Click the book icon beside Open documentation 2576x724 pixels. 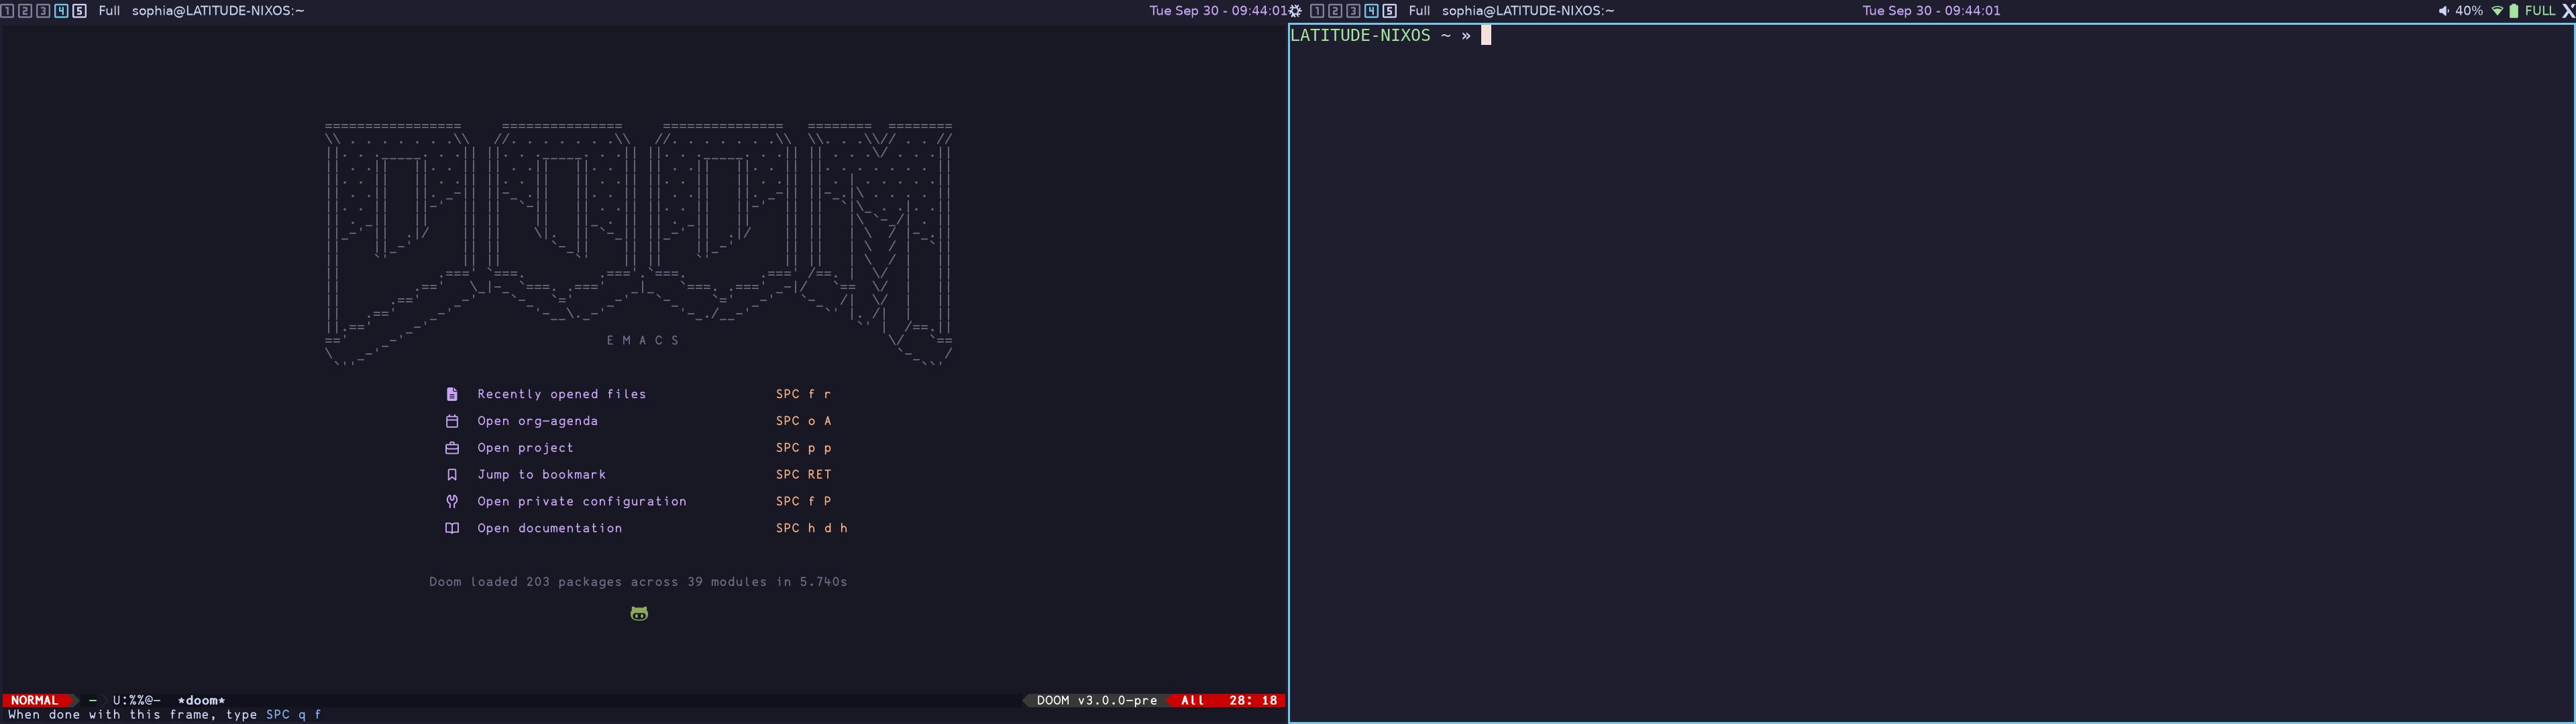(452, 529)
